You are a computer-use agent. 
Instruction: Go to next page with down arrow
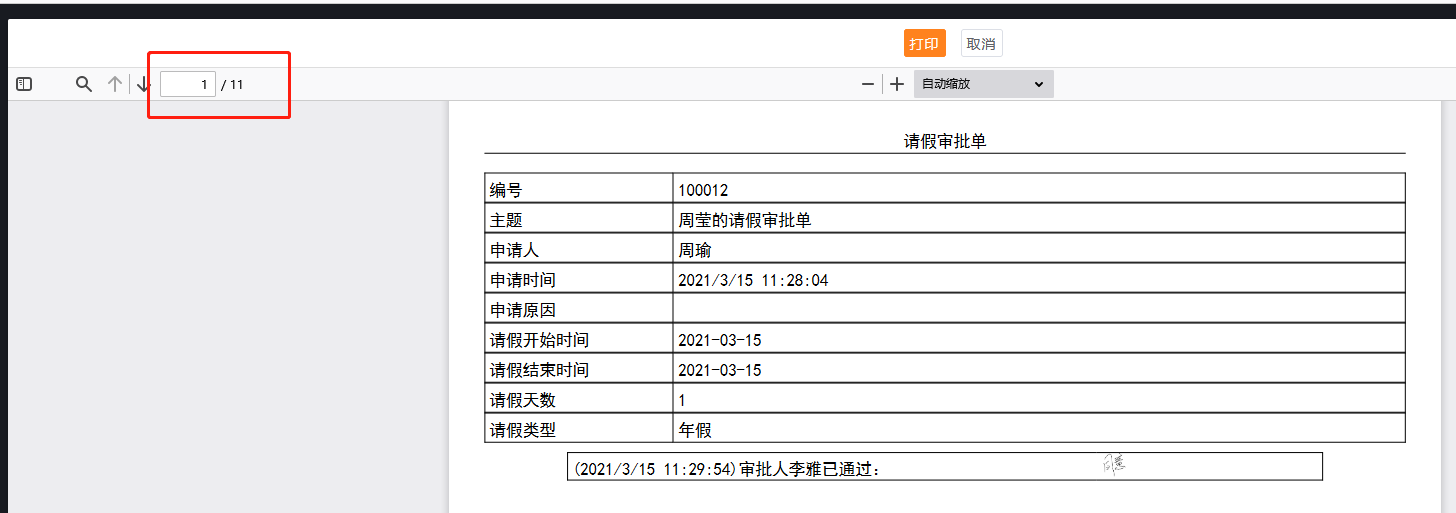point(143,85)
